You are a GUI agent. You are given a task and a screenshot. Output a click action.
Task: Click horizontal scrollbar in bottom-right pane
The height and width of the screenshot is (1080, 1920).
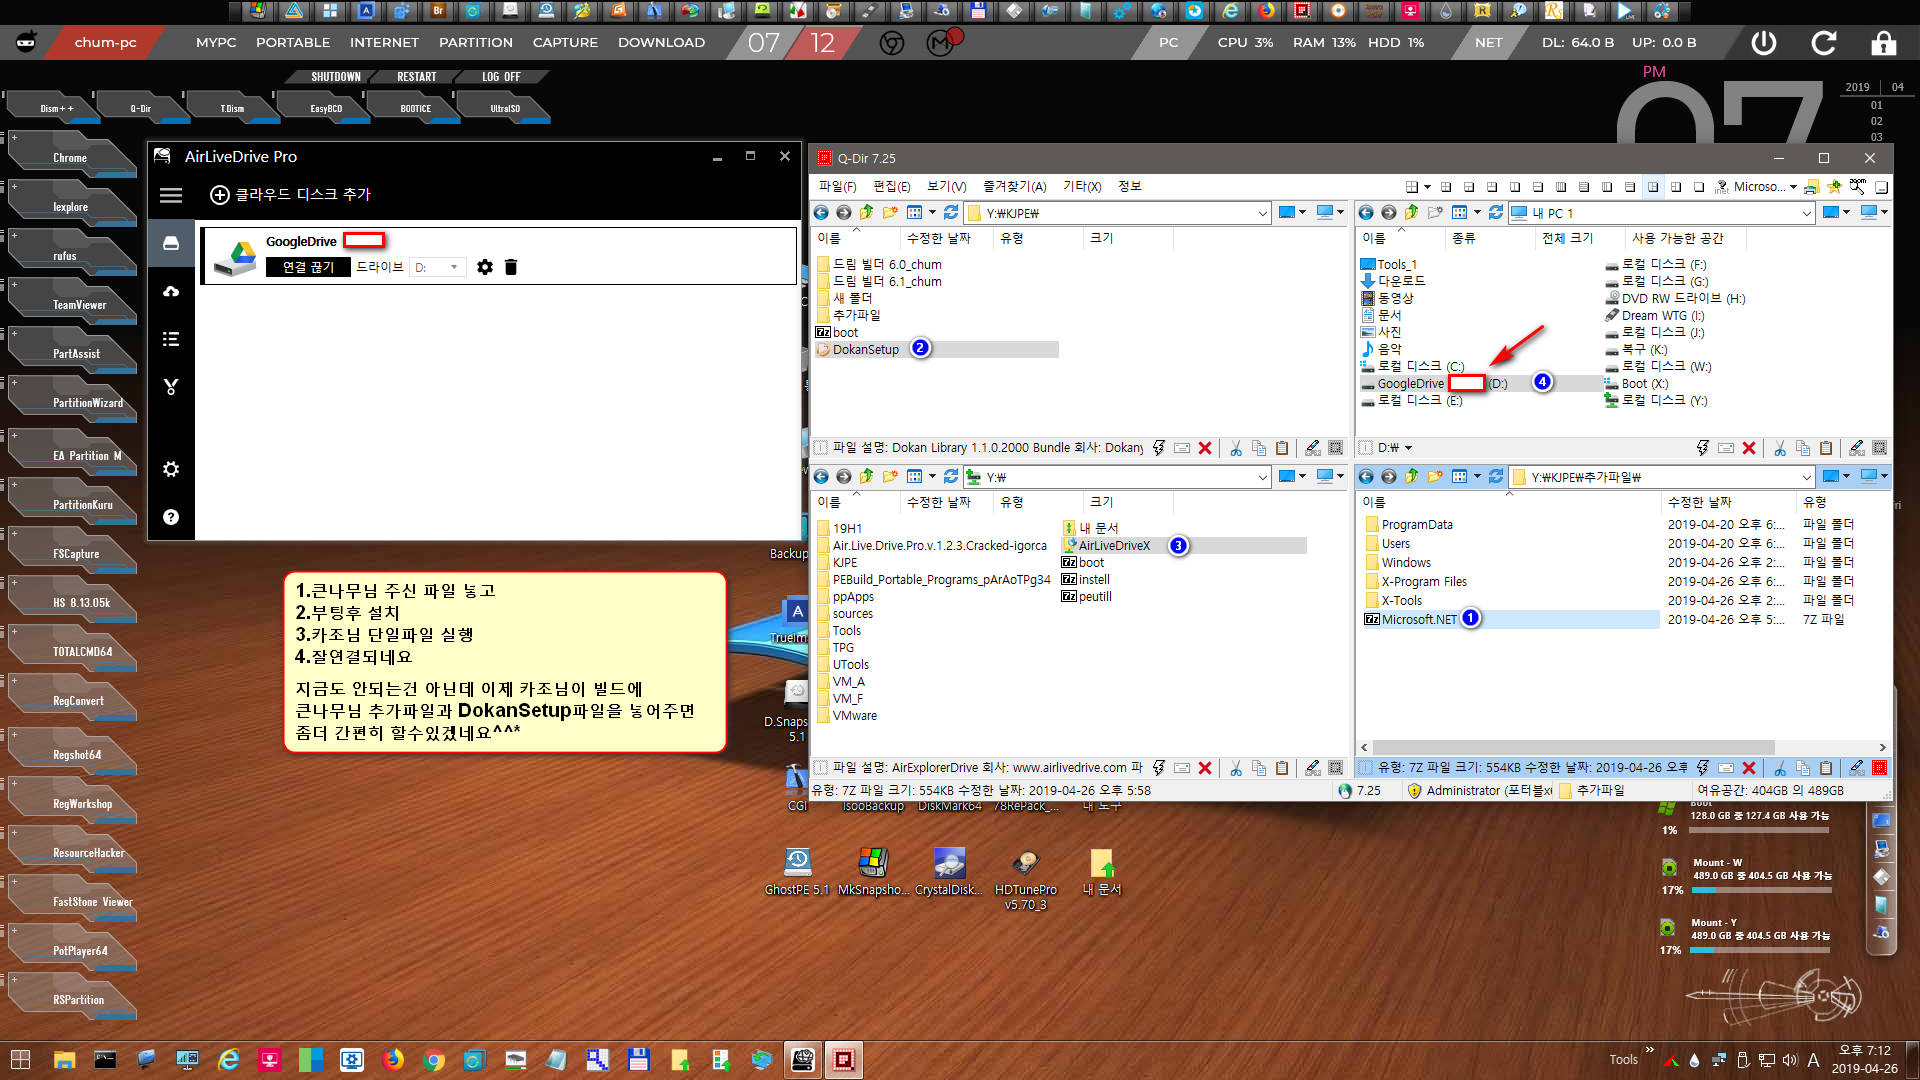(1574, 748)
